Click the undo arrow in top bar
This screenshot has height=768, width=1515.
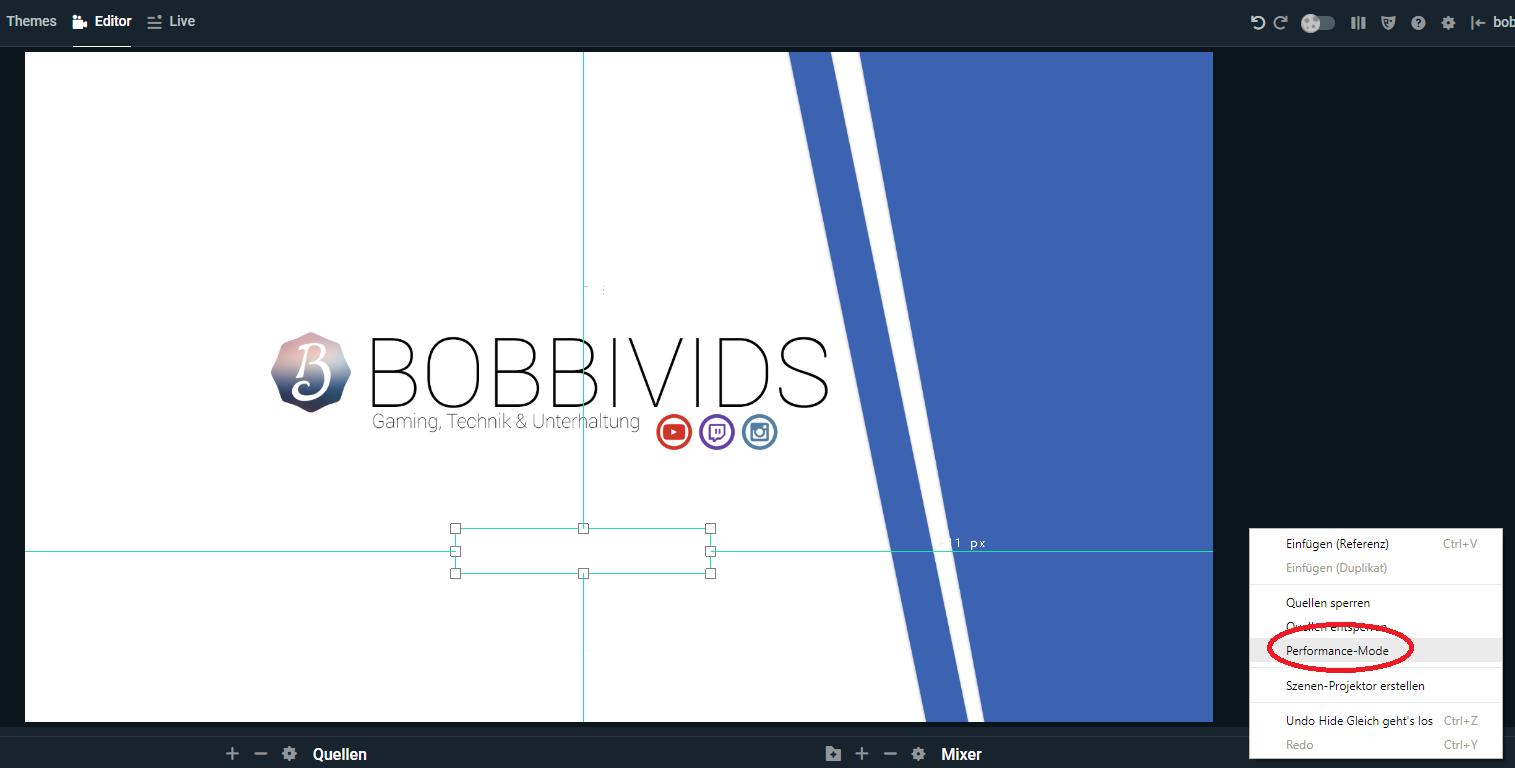[x=1258, y=22]
